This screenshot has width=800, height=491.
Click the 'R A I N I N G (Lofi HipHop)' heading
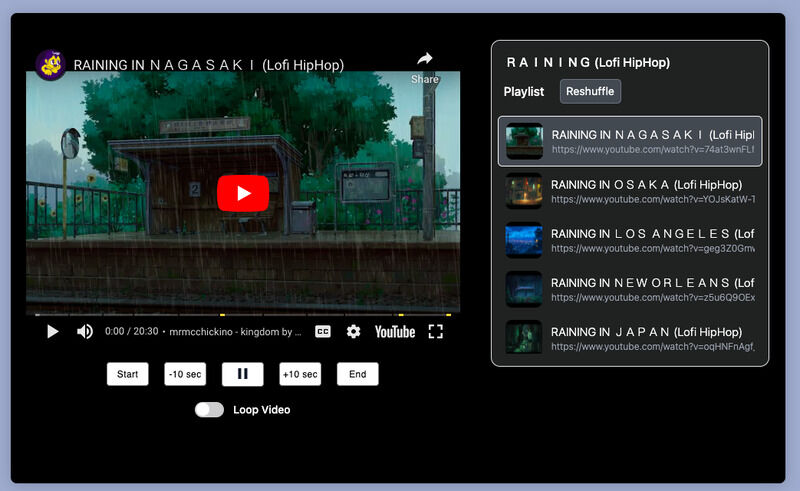coord(588,62)
